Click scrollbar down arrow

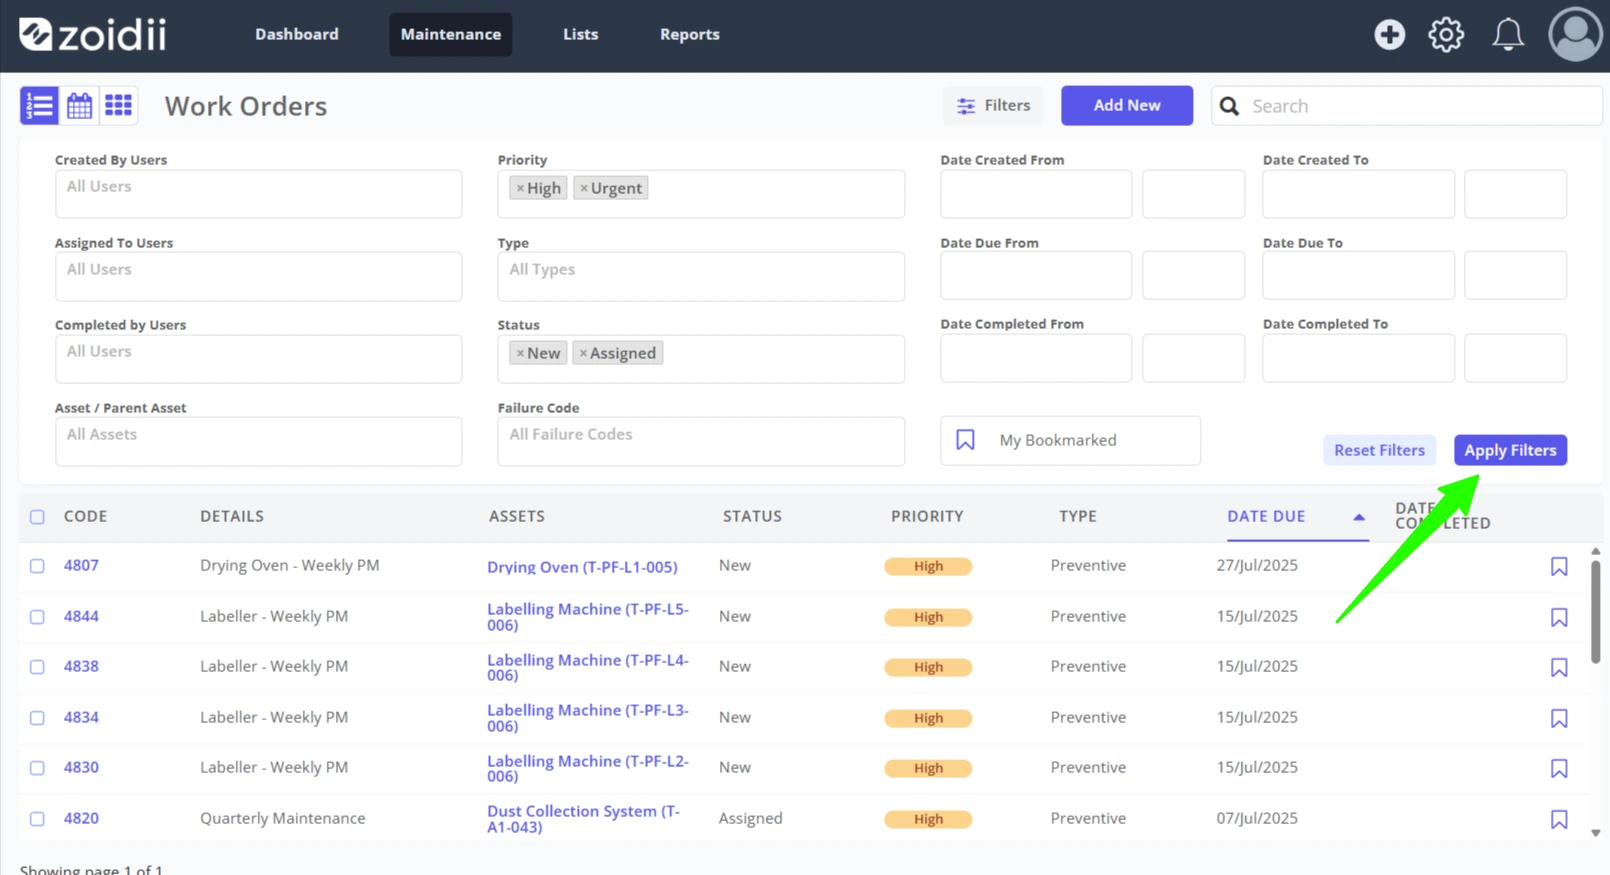[1595, 832]
